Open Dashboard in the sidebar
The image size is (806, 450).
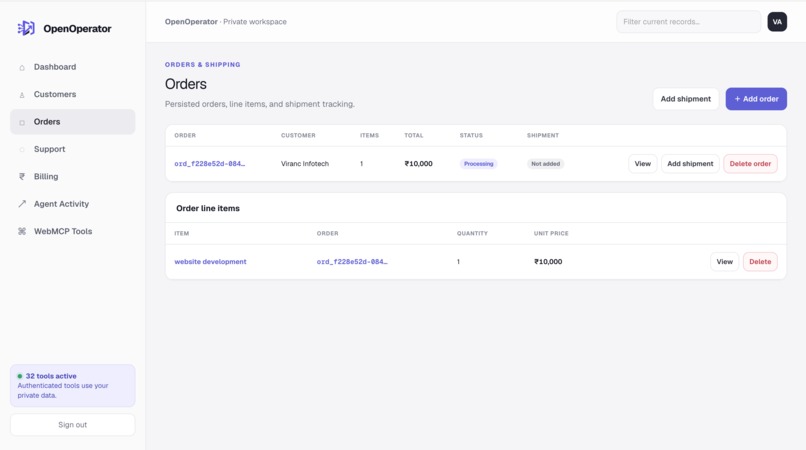(x=72, y=67)
